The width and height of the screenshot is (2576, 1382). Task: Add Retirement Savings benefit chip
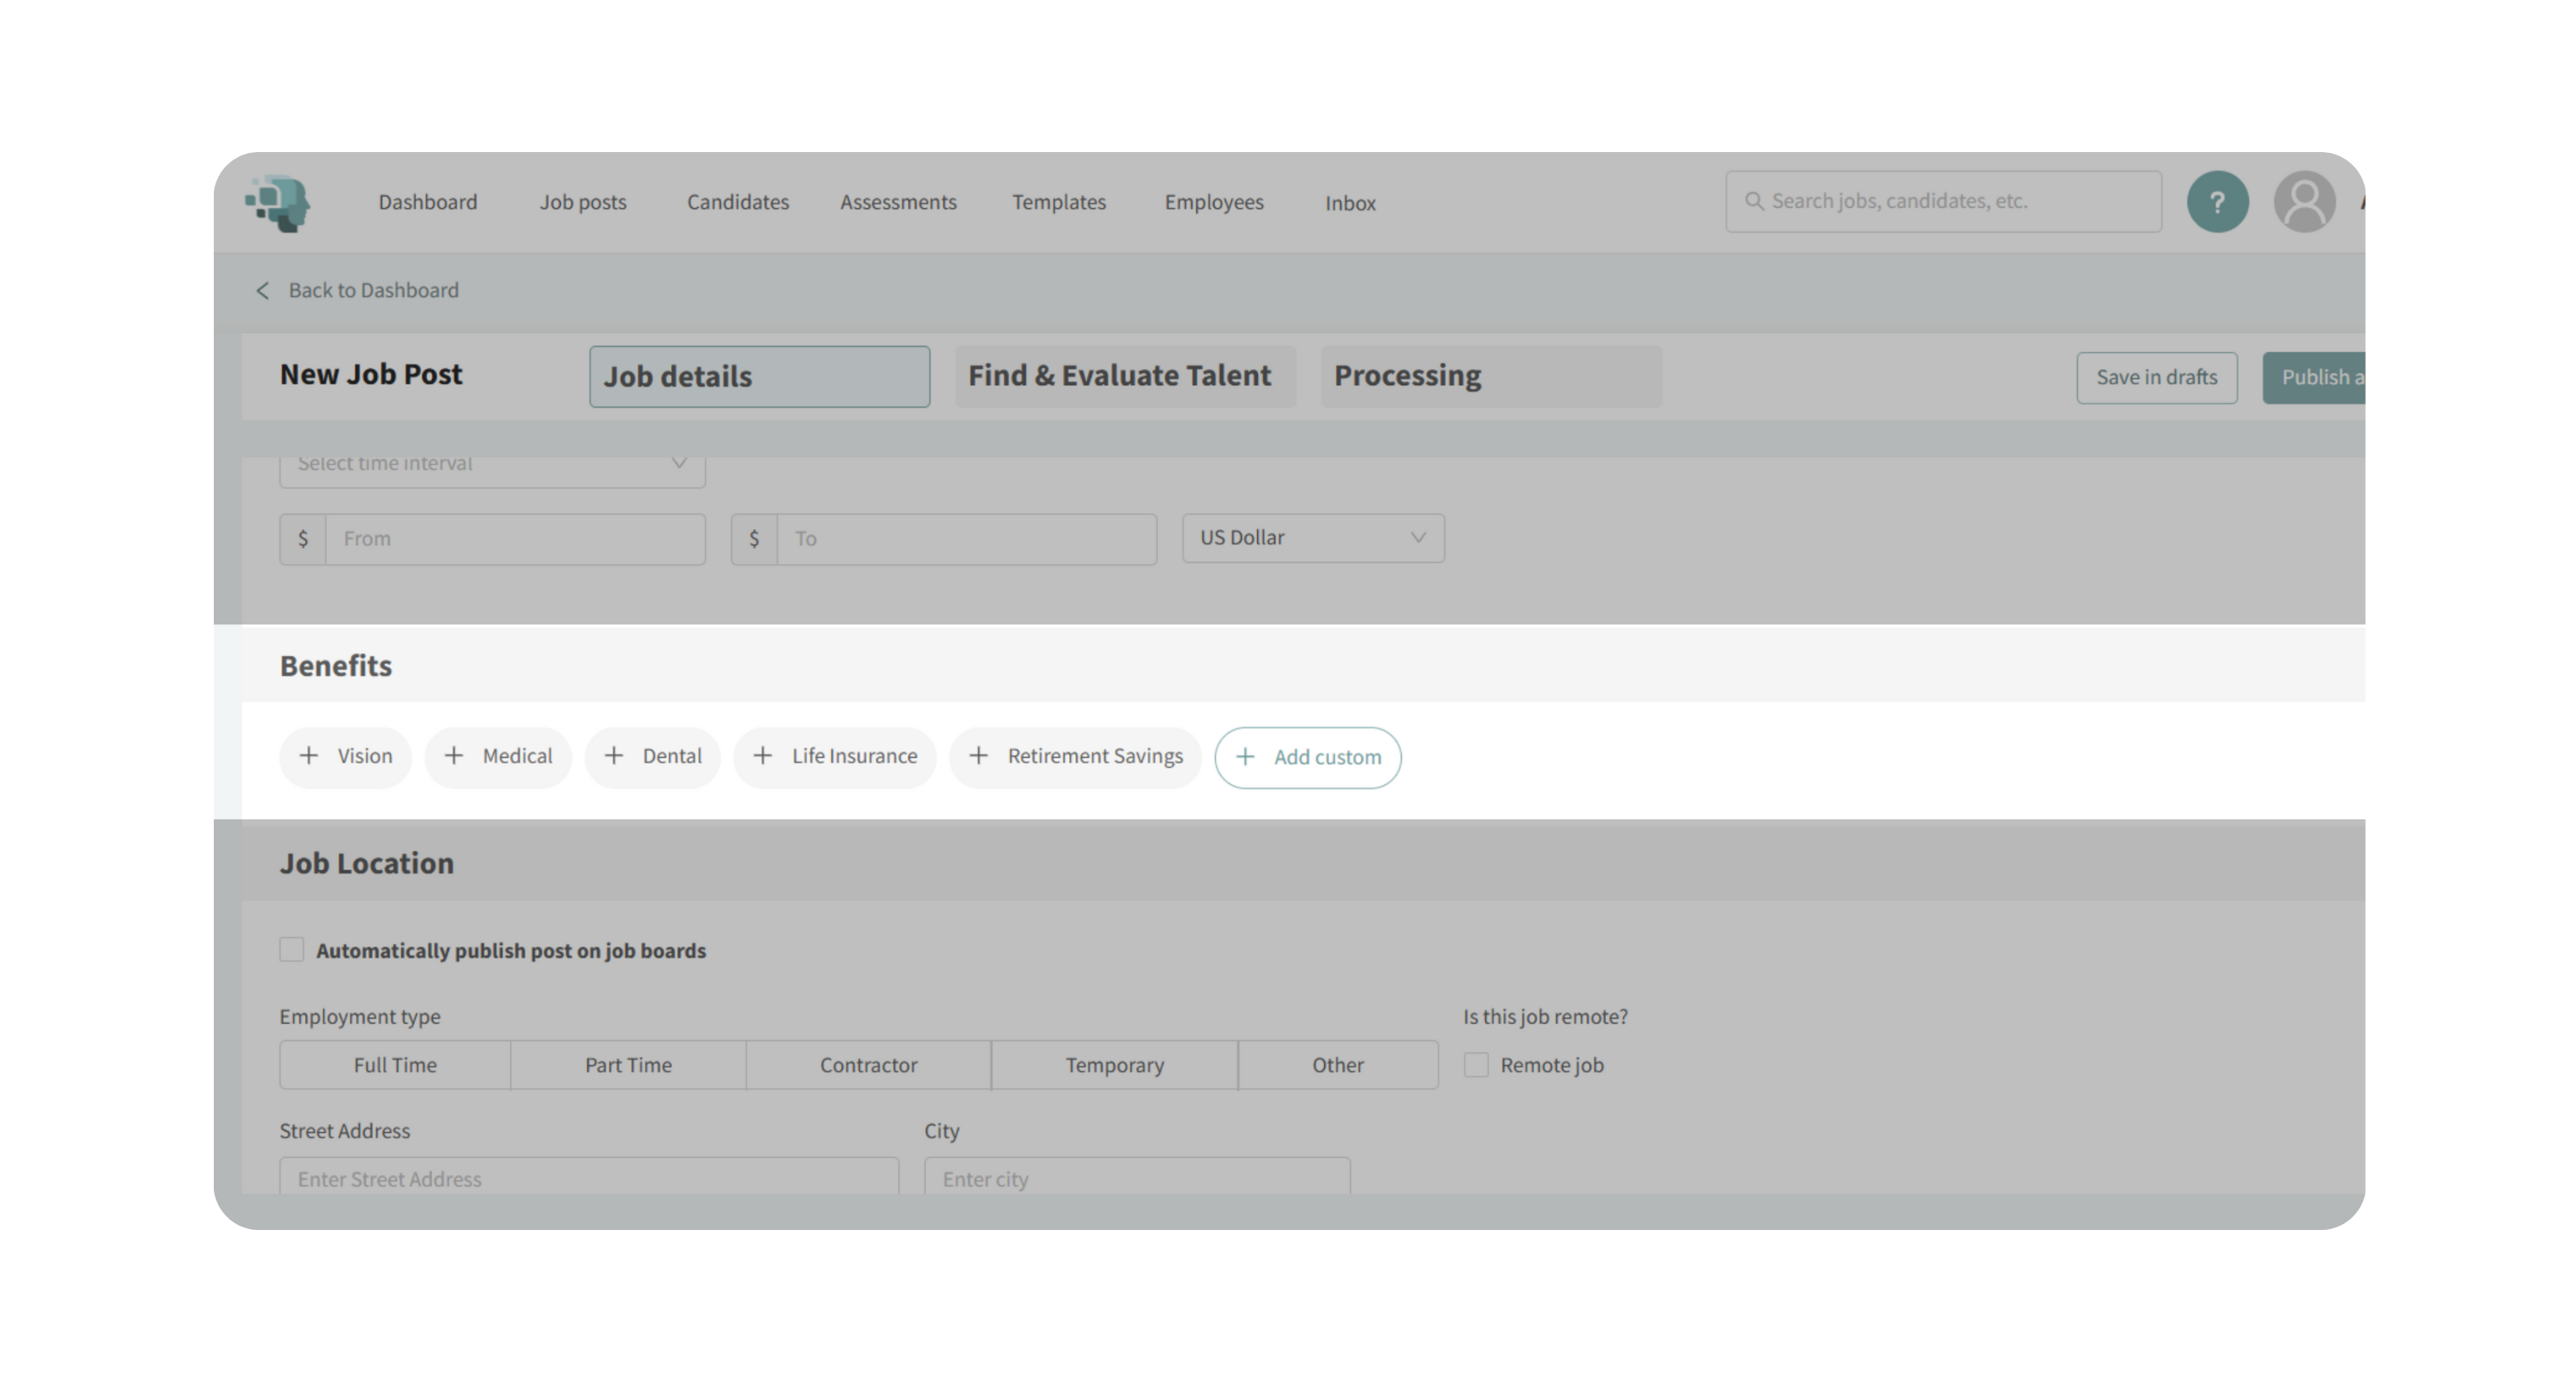1075,757
